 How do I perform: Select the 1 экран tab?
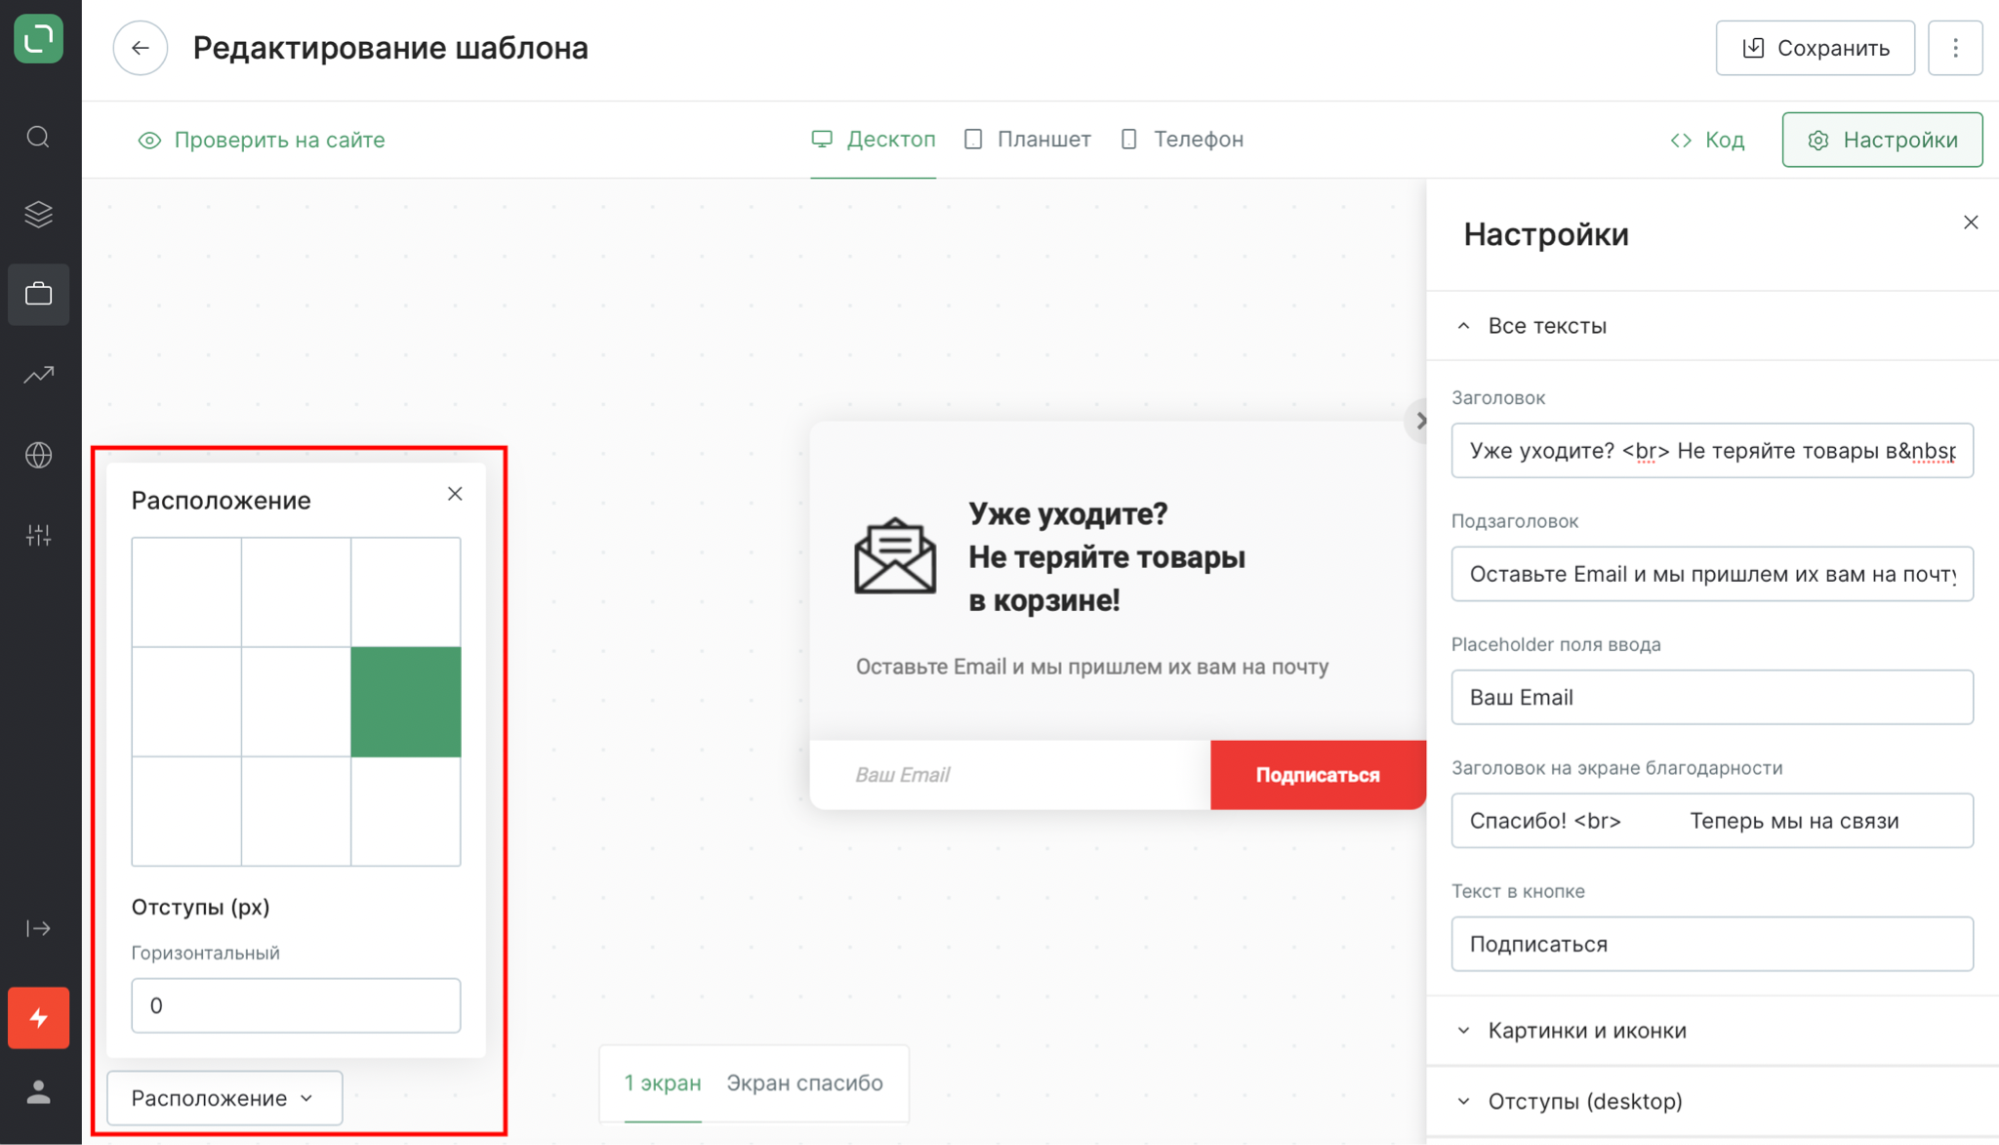point(662,1083)
